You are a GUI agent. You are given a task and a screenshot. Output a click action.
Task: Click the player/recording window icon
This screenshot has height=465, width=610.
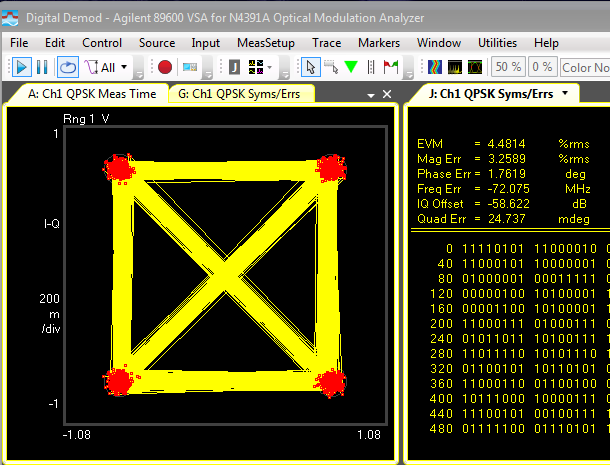pos(190,67)
